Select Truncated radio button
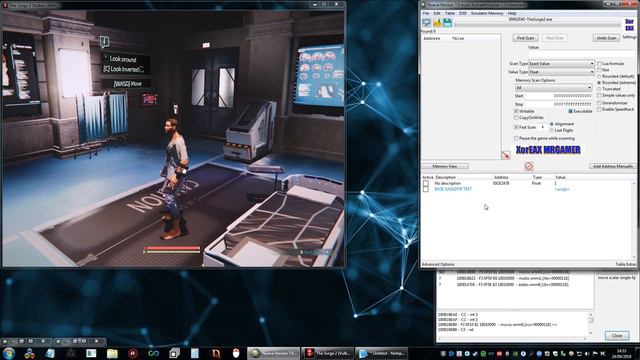This screenshot has height=360, width=640. 600,89
